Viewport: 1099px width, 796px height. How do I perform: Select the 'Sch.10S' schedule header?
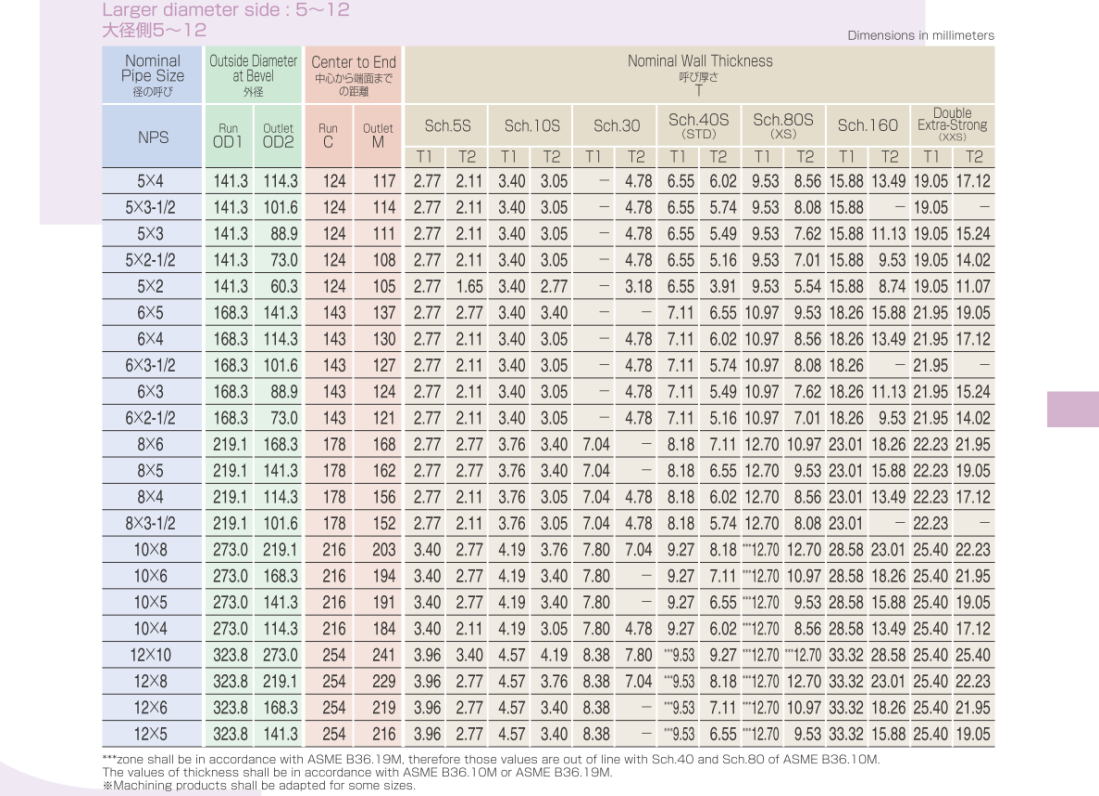[x=532, y=126]
